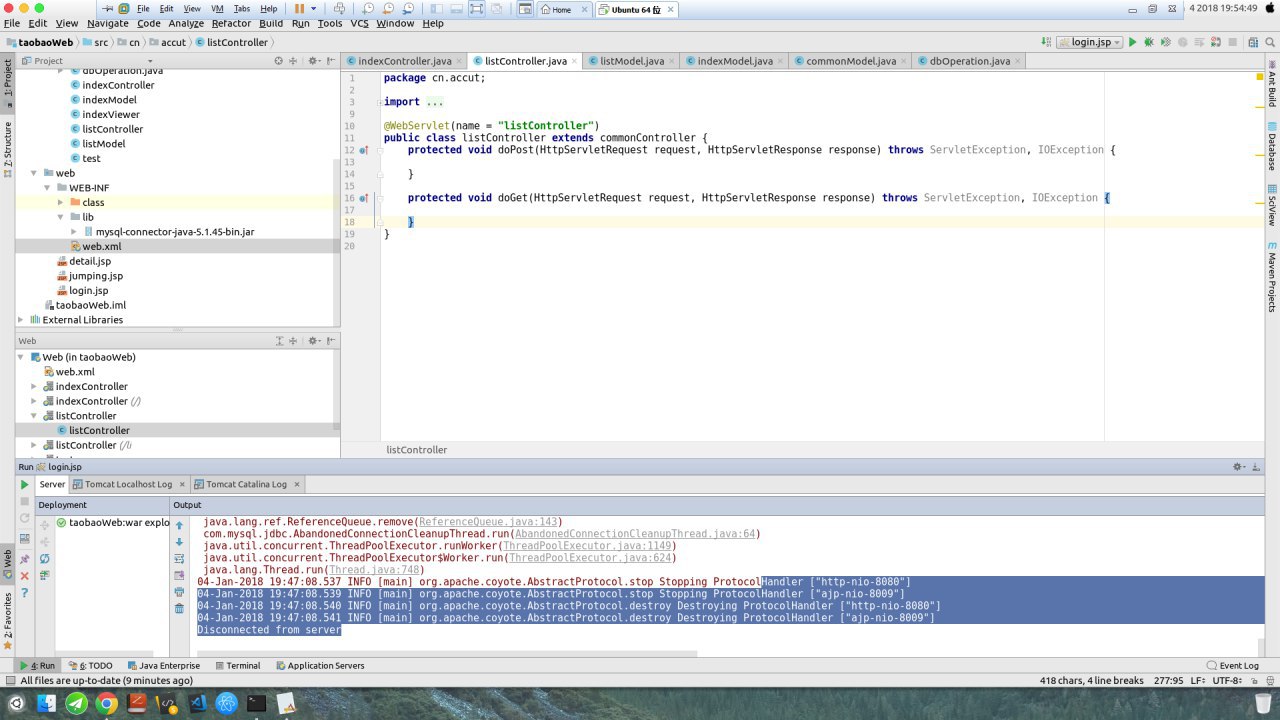Start debugging with the green bug icon
1280x720 pixels.
click(1149, 42)
